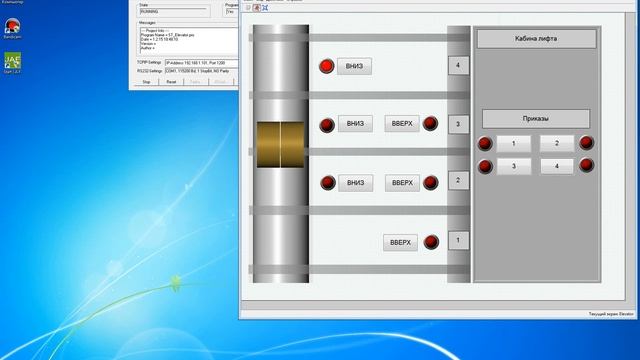Select cabin order button 1
This screenshot has height=360, width=640.
point(514,143)
